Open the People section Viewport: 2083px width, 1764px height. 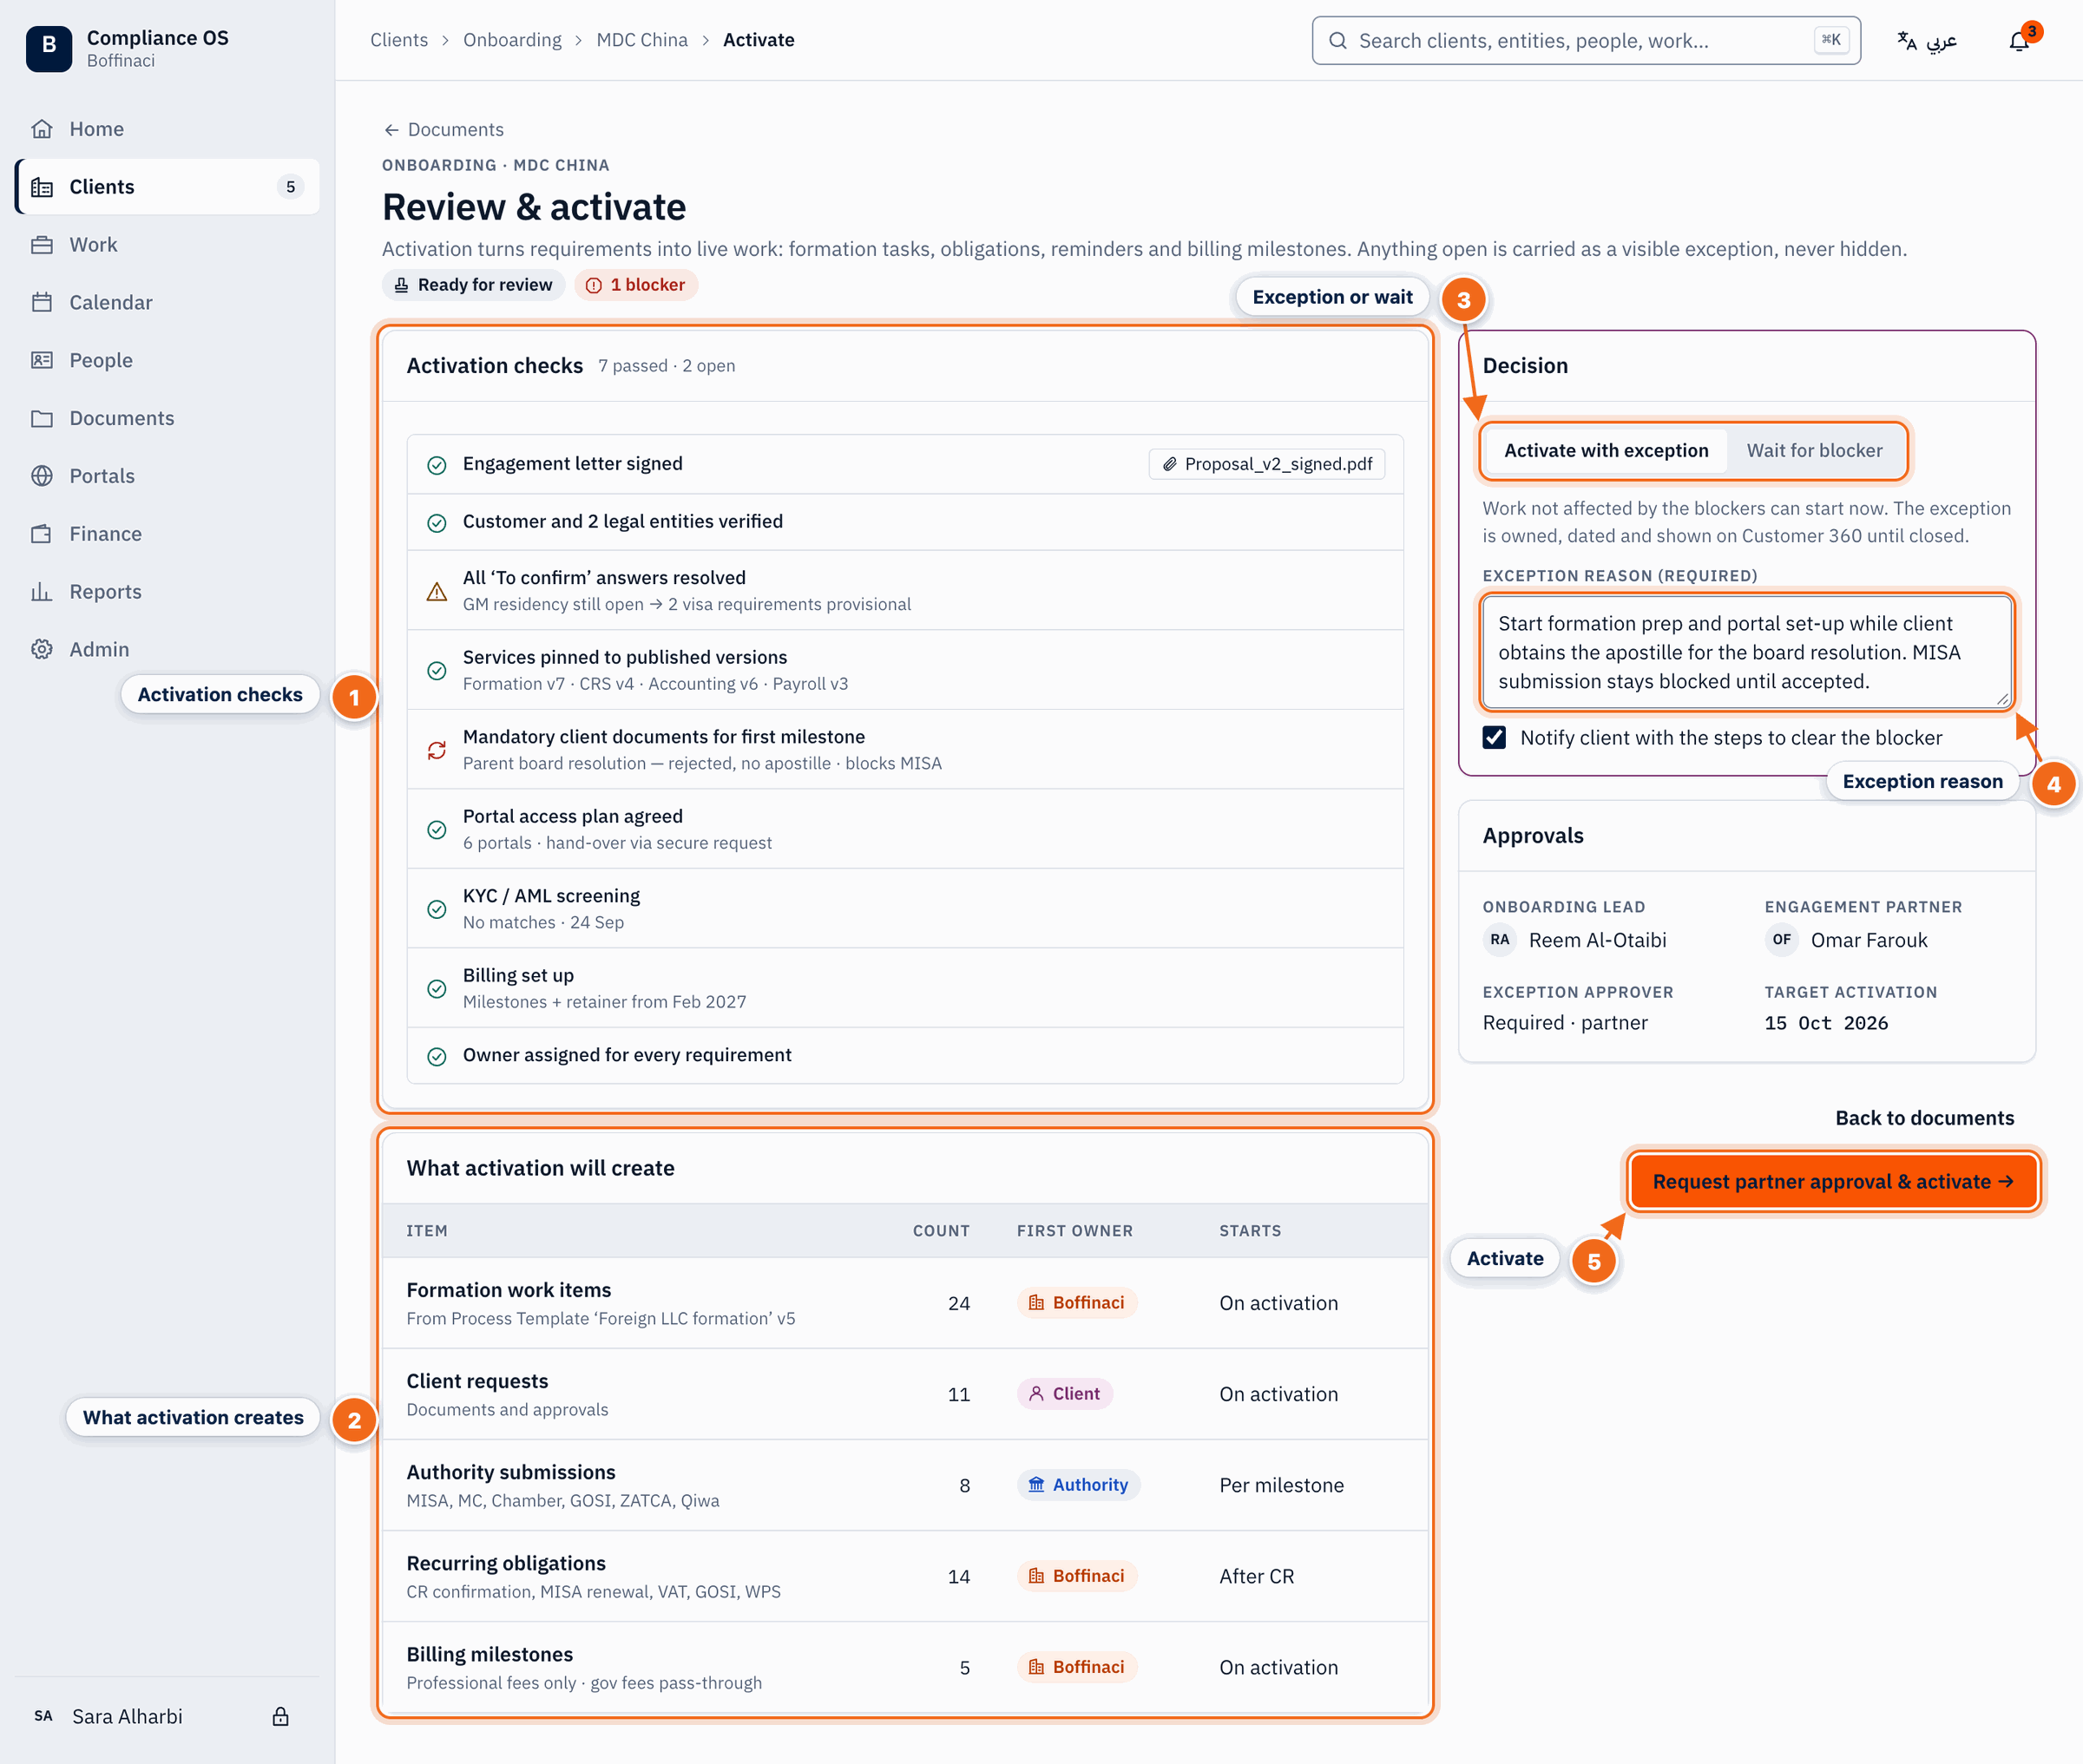(x=167, y=360)
